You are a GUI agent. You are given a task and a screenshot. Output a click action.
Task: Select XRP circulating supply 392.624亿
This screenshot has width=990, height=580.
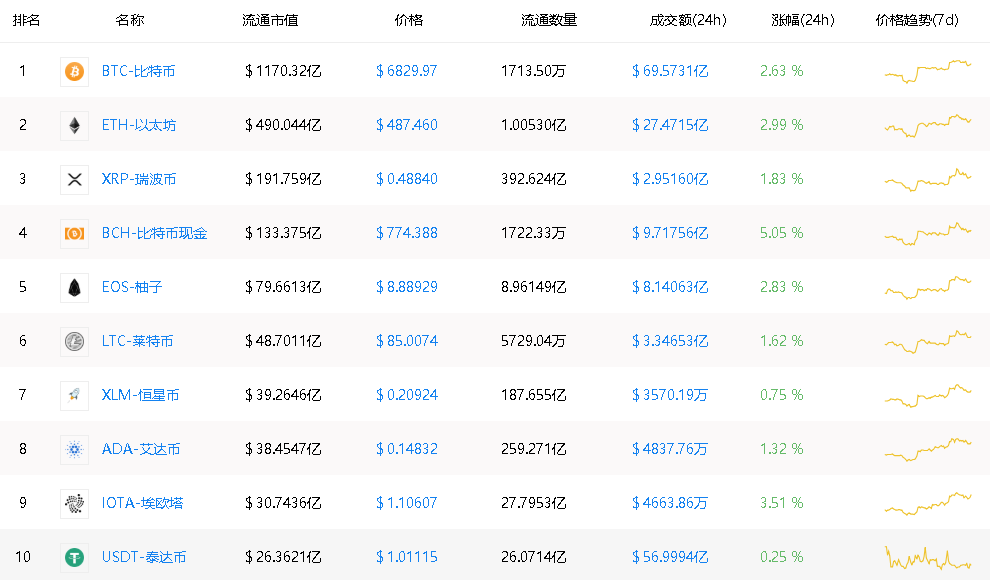click(x=534, y=179)
